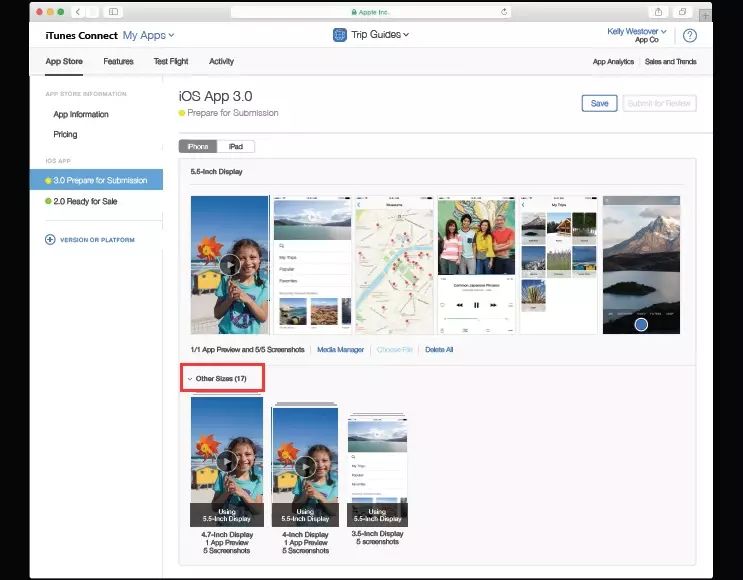Open Kelly Westover account menu
The width and height of the screenshot is (743, 580).
pos(637,32)
